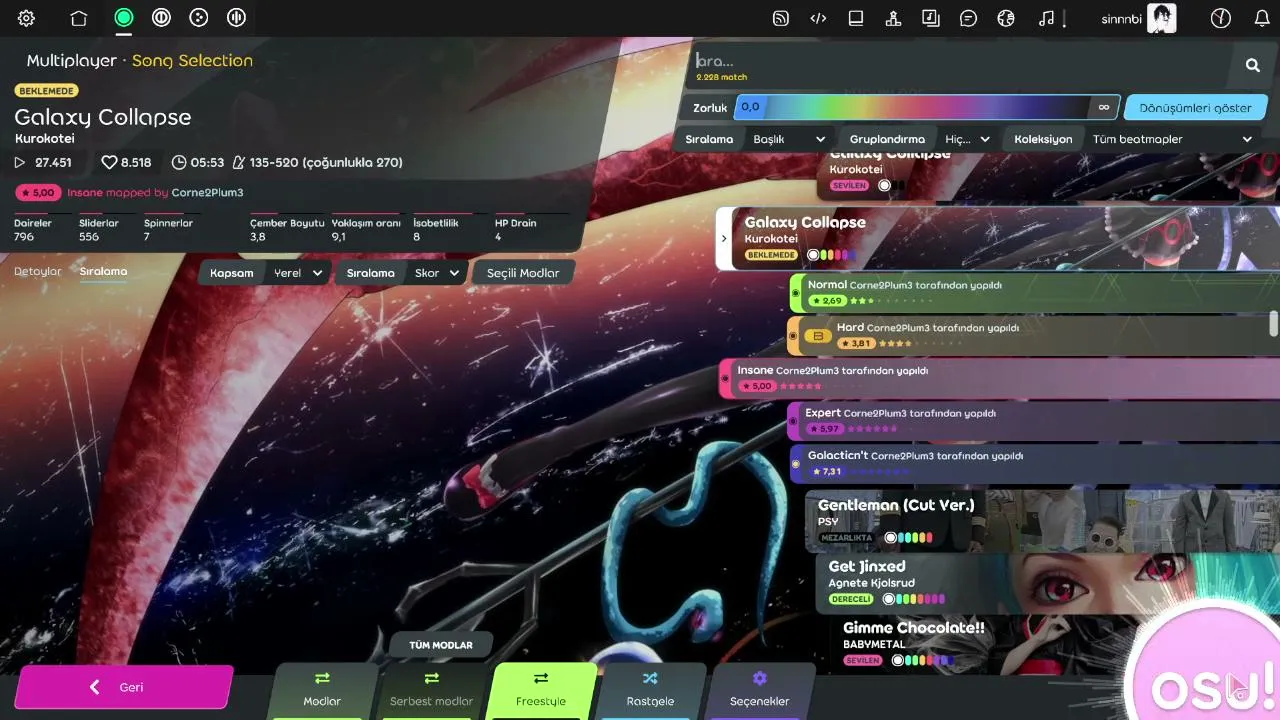The height and width of the screenshot is (720, 1280).
Task: Click the play count icon 27.451
Action: tap(20, 162)
